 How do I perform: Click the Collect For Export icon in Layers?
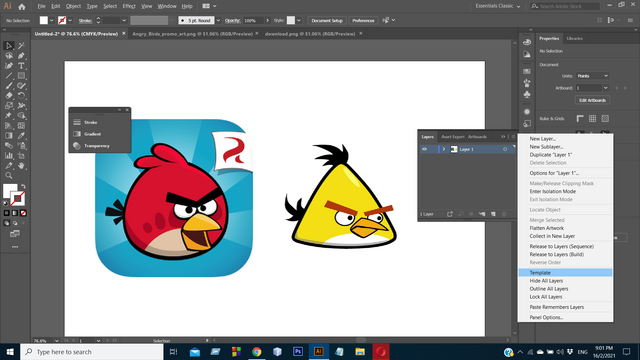(x=449, y=214)
